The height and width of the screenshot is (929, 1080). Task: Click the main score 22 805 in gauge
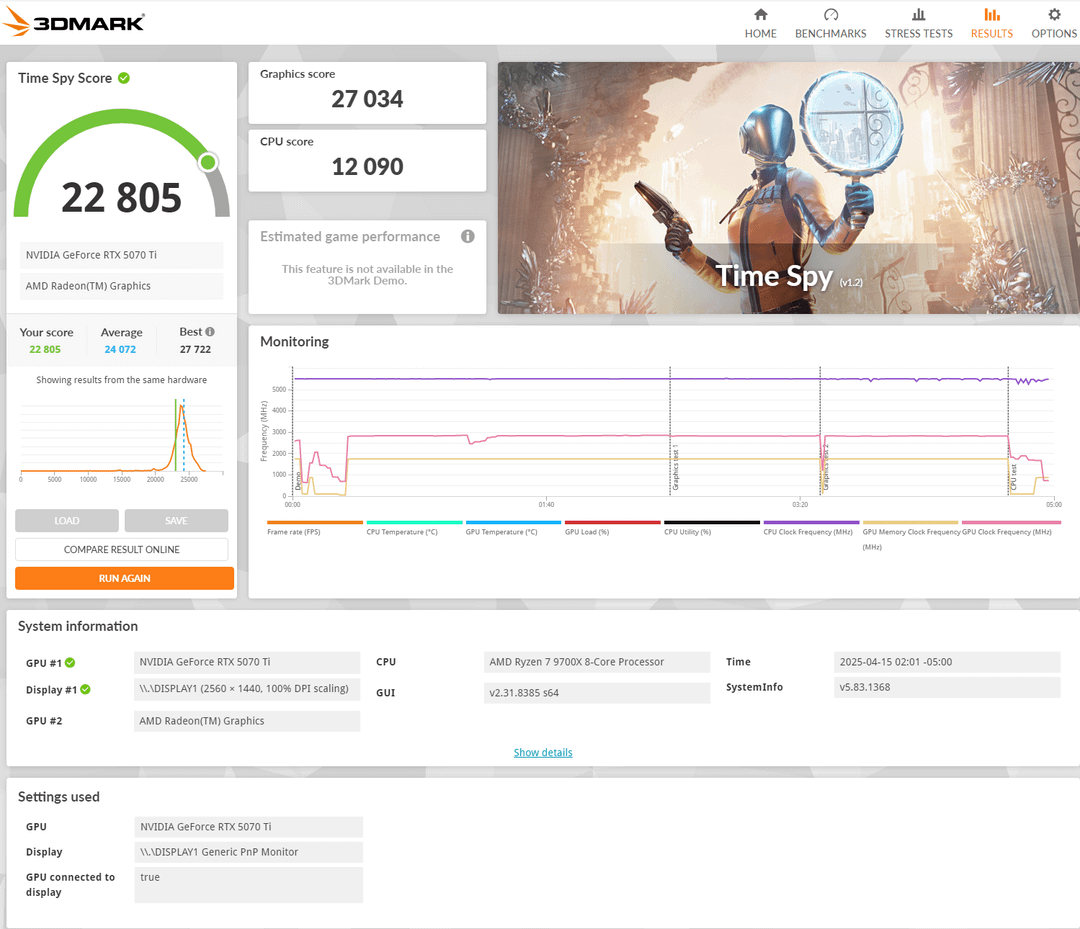pyautogui.click(x=121, y=198)
